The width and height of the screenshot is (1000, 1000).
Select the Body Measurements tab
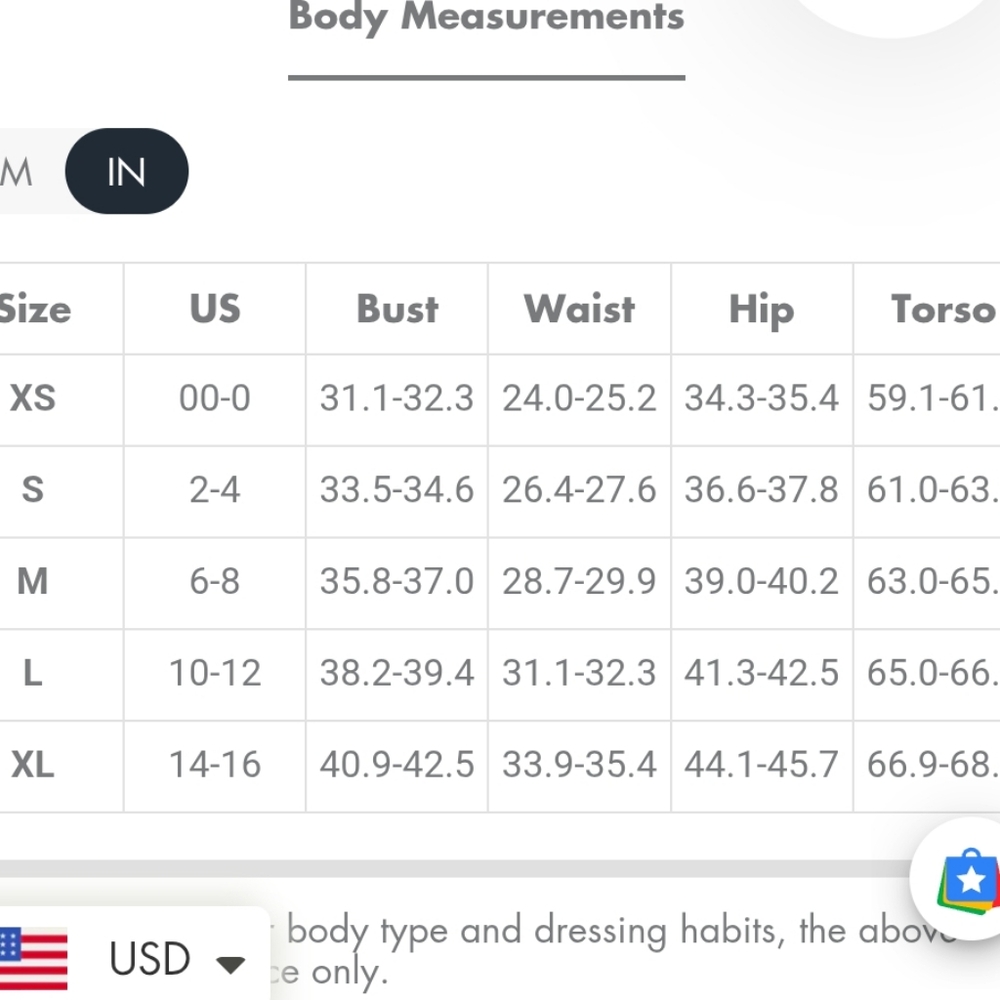tap(486, 18)
